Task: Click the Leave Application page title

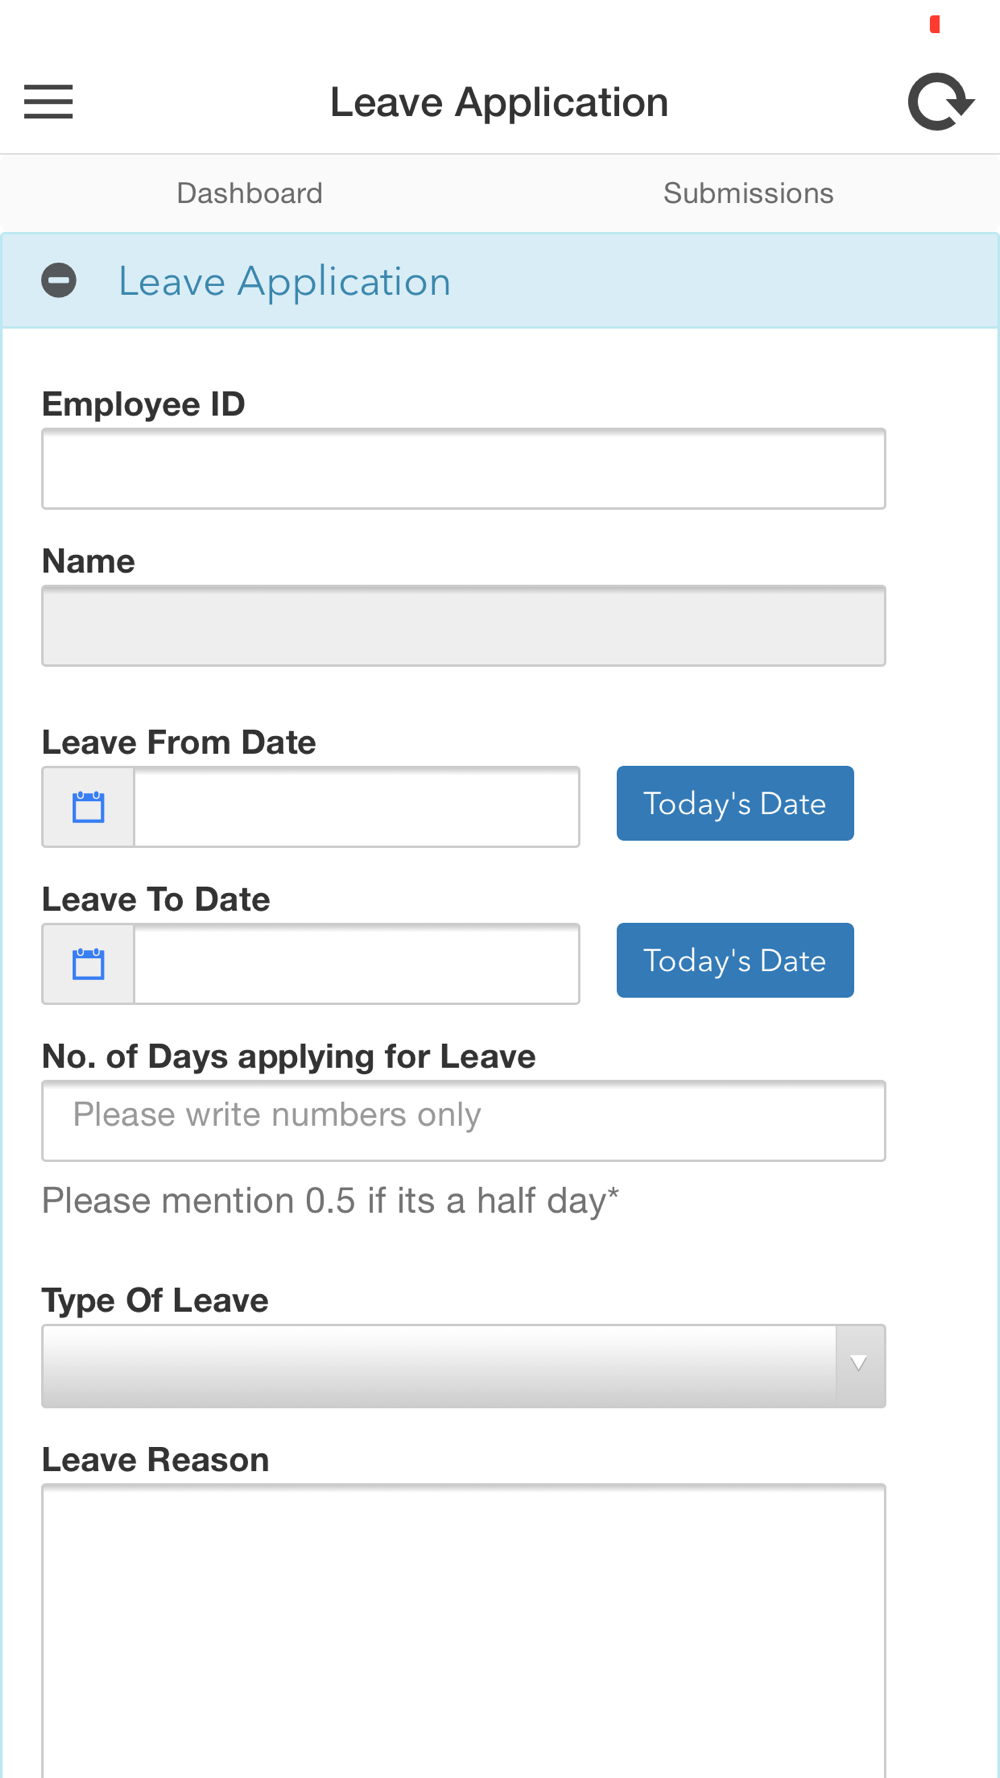Action: 499,102
